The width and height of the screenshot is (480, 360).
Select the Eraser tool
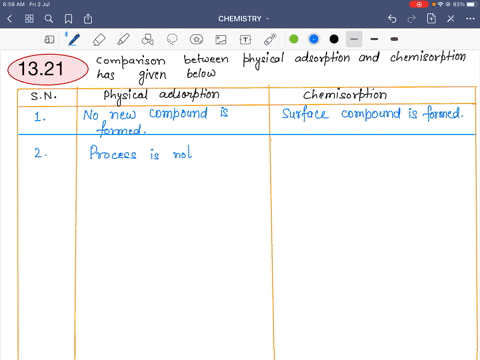pos(99,39)
